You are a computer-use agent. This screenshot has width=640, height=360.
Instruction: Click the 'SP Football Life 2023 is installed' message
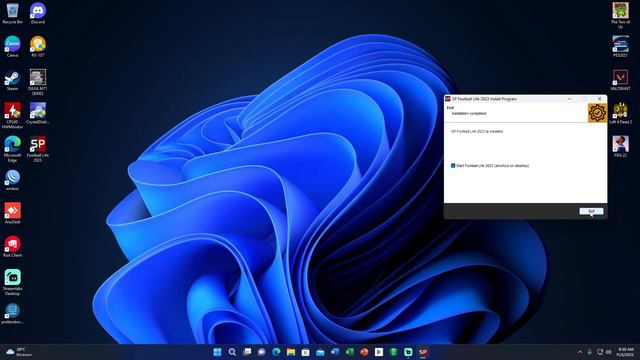[477, 131]
